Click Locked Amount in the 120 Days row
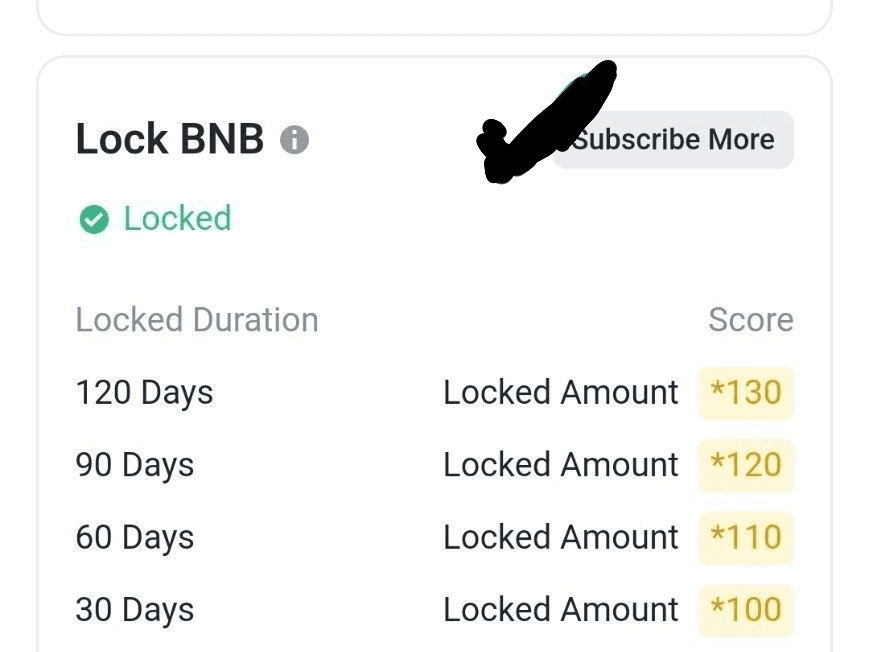 pos(561,393)
